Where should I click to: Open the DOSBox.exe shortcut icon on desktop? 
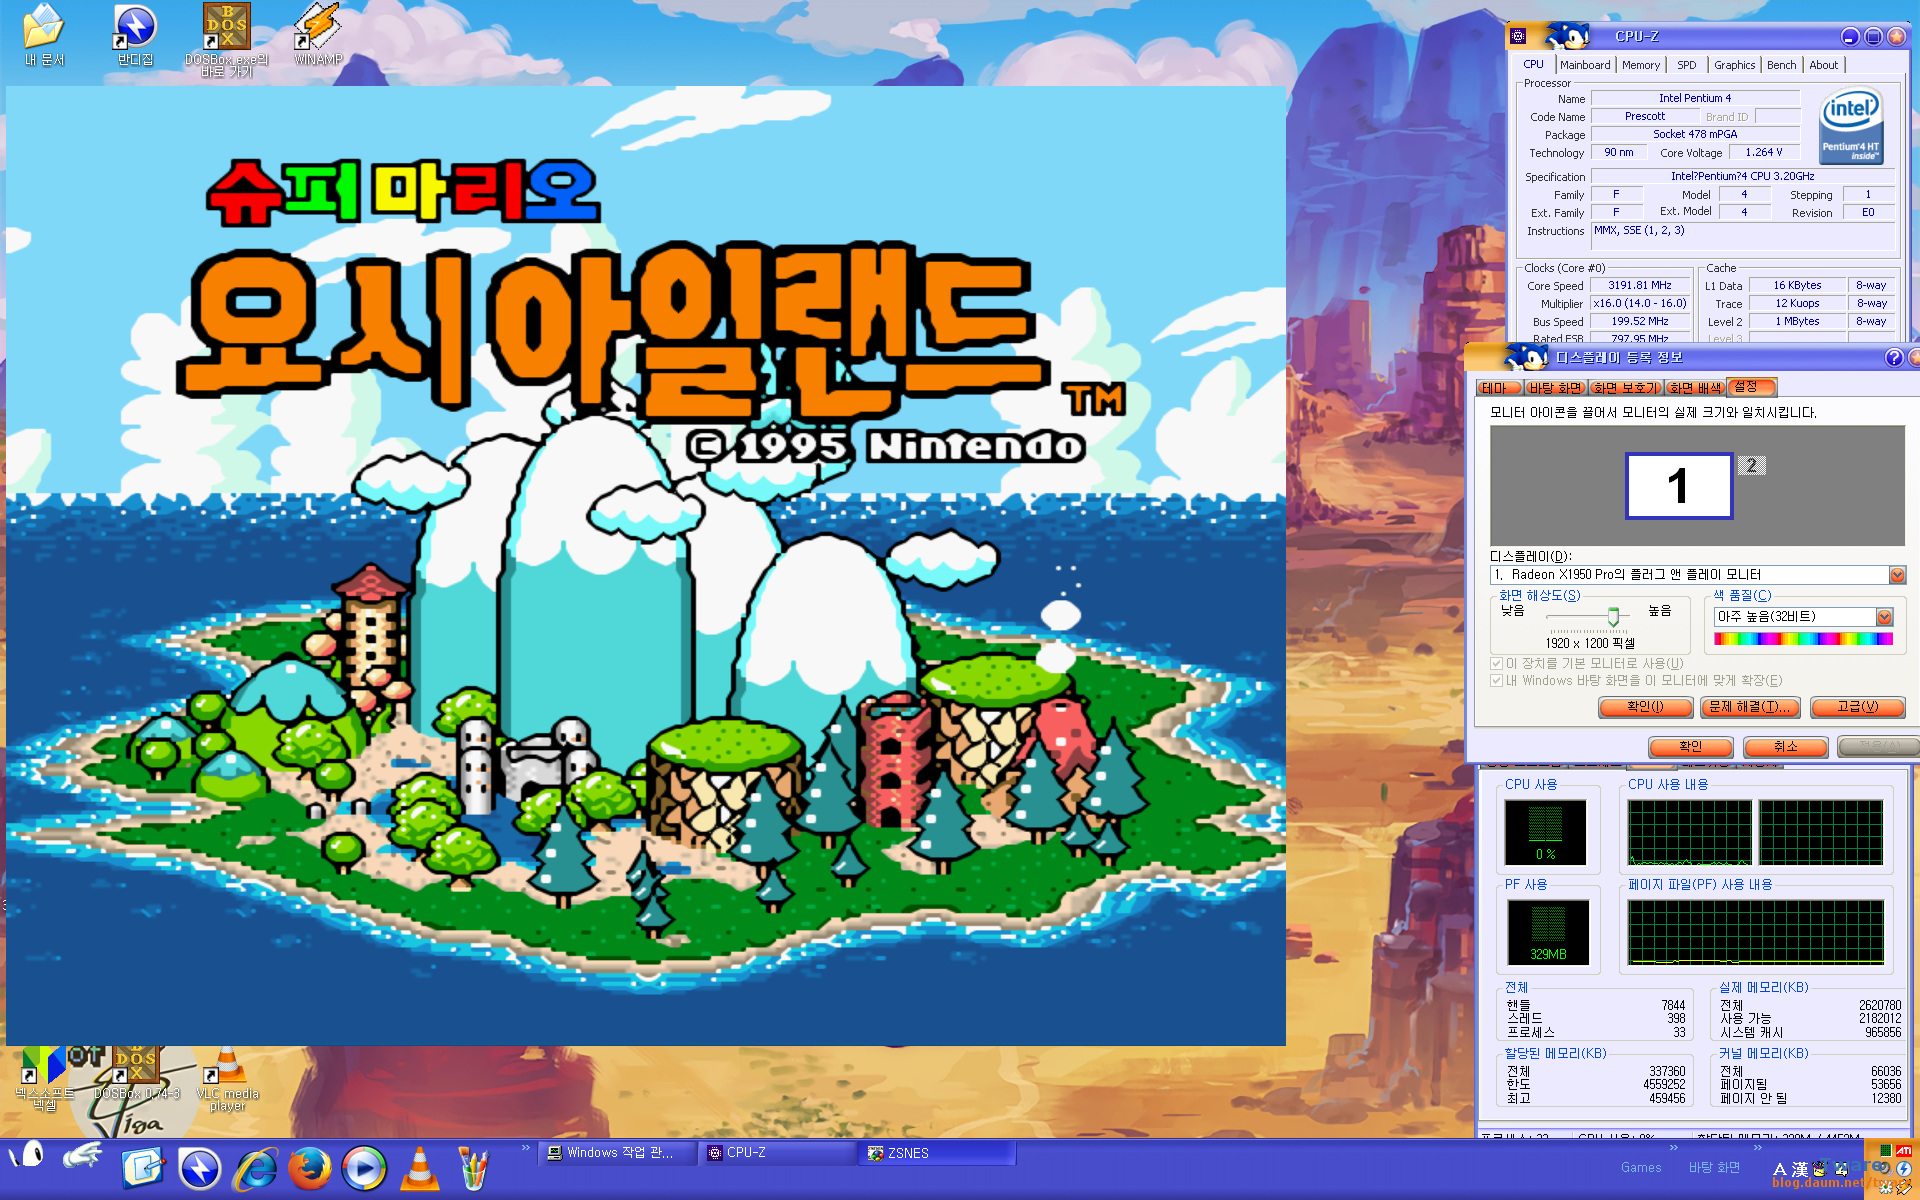click(x=227, y=40)
